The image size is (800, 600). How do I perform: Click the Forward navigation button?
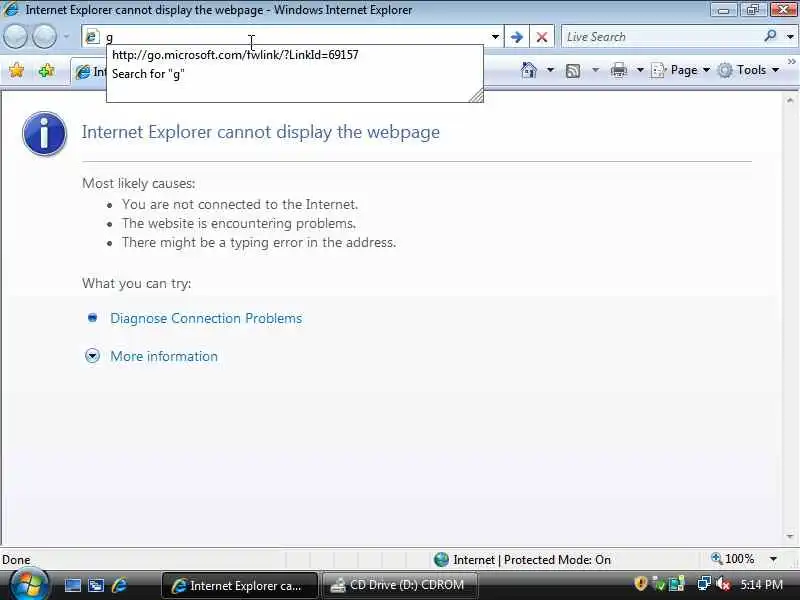45,37
